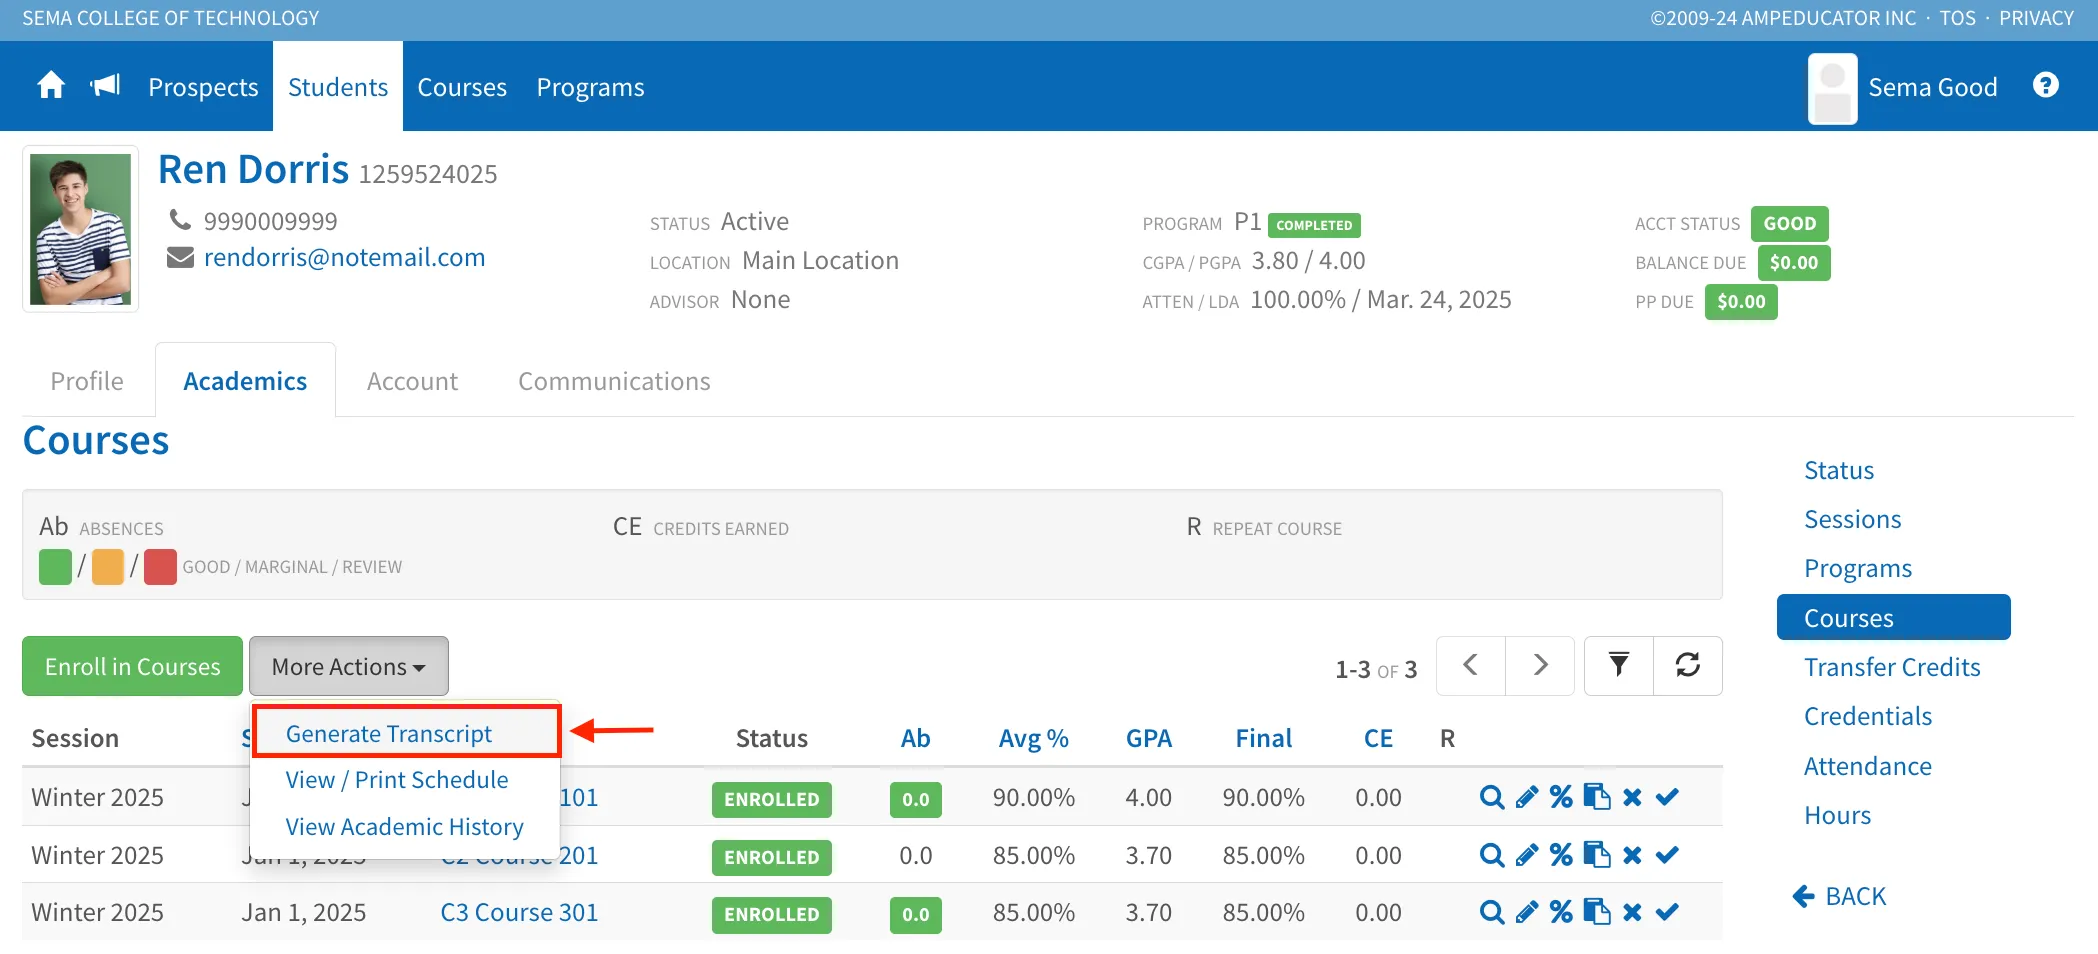Switch to the Profile tab
Viewport: 2098px width, 954px height.
coord(87,381)
